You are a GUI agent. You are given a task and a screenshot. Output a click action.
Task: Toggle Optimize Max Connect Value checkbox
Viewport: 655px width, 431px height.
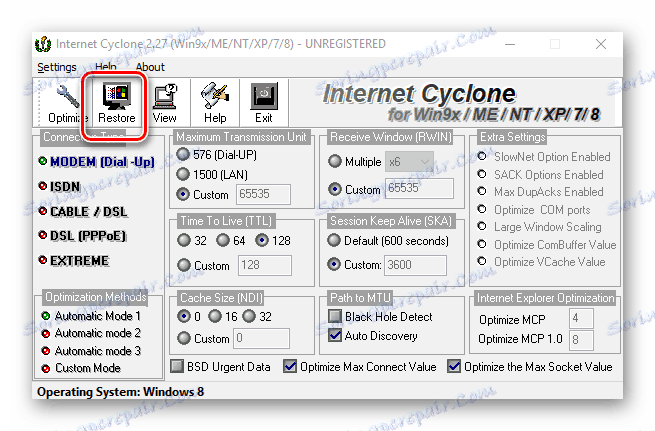coord(290,366)
